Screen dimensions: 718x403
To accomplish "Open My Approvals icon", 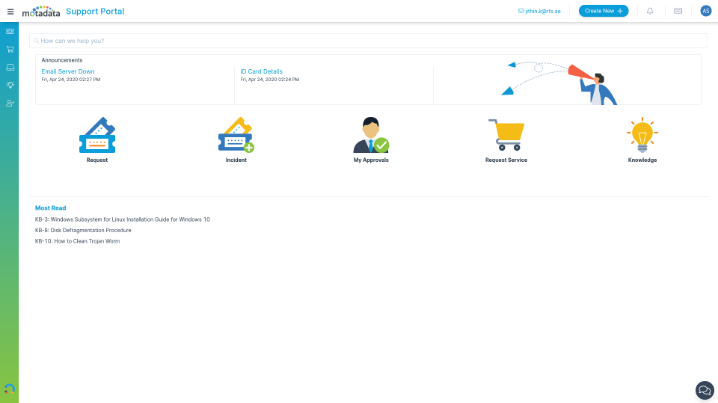I will (371, 135).
